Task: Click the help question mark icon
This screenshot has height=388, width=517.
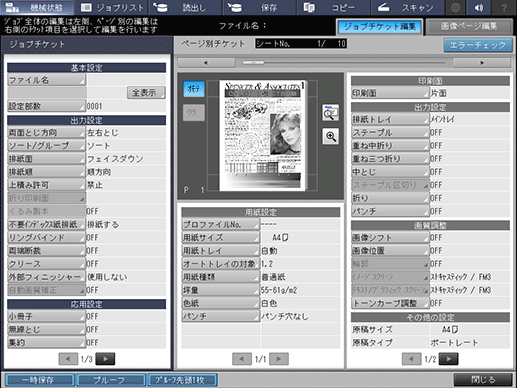Action: click(x=504, y=7)
